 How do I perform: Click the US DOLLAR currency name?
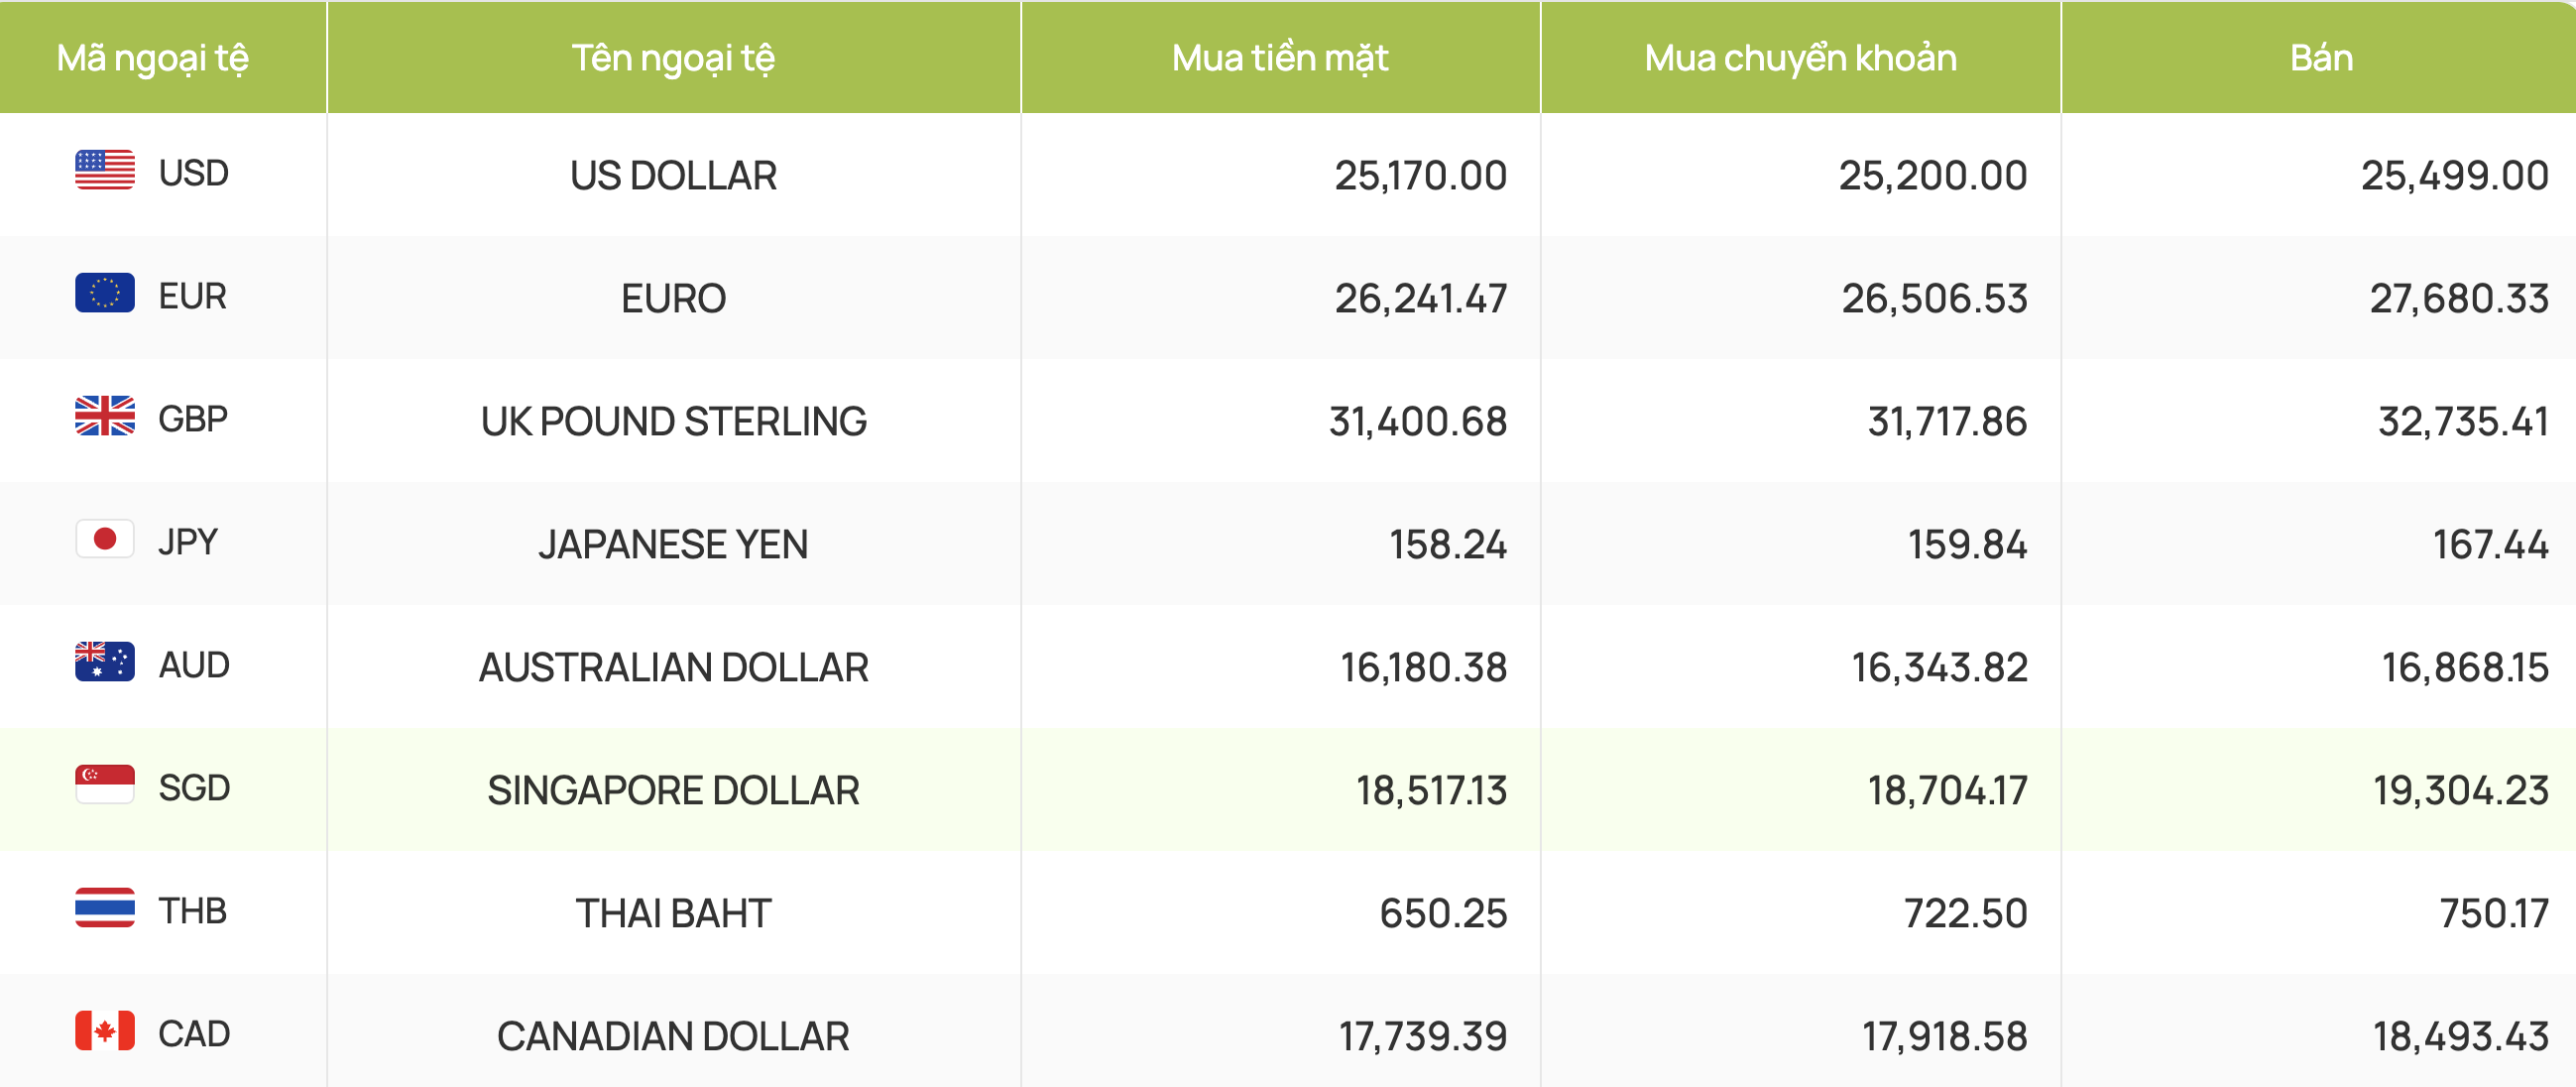[x=673, y=176]
